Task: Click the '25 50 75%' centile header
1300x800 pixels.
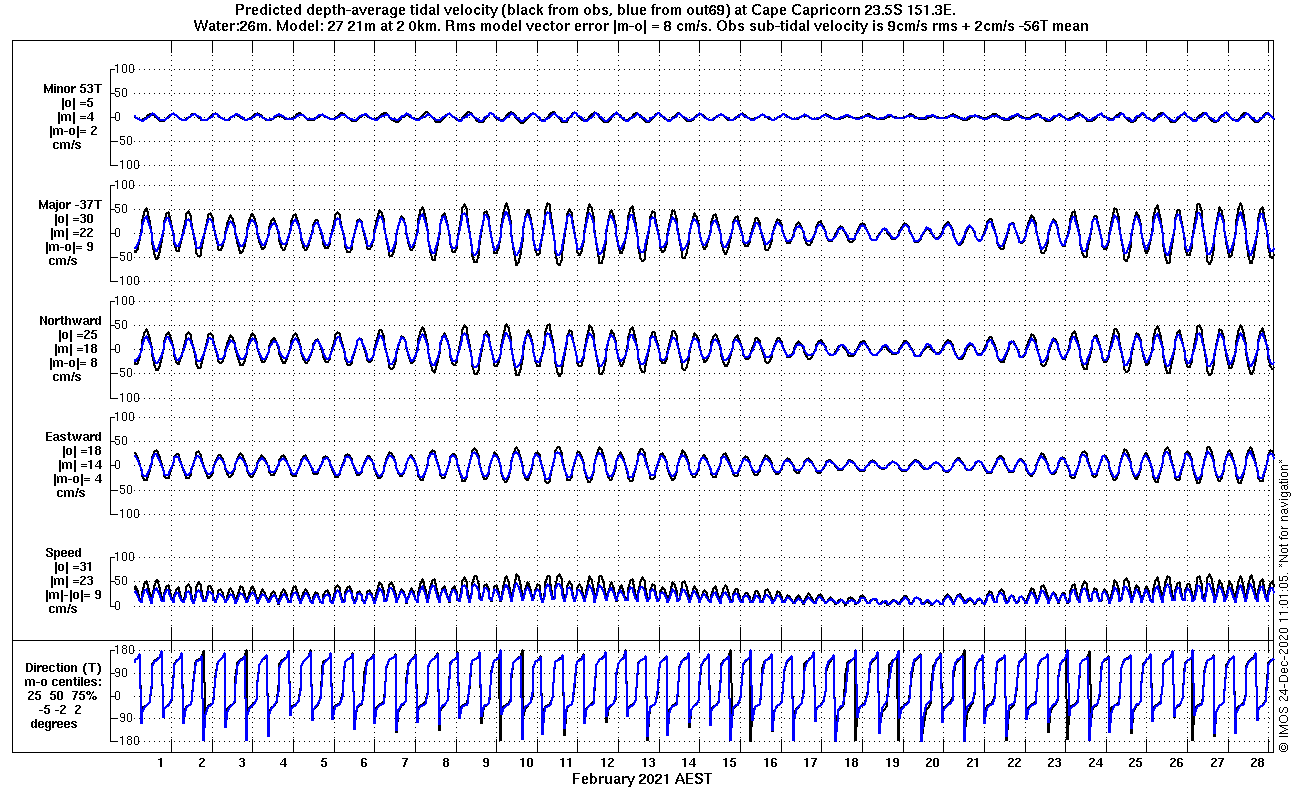Action: 63,695
